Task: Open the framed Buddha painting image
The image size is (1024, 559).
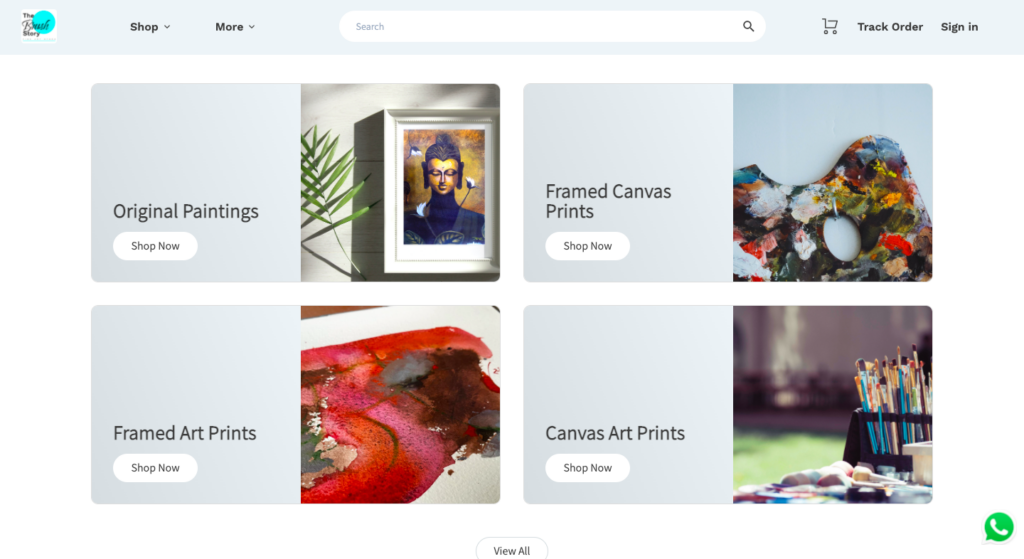Action: [x=400, y=183]
